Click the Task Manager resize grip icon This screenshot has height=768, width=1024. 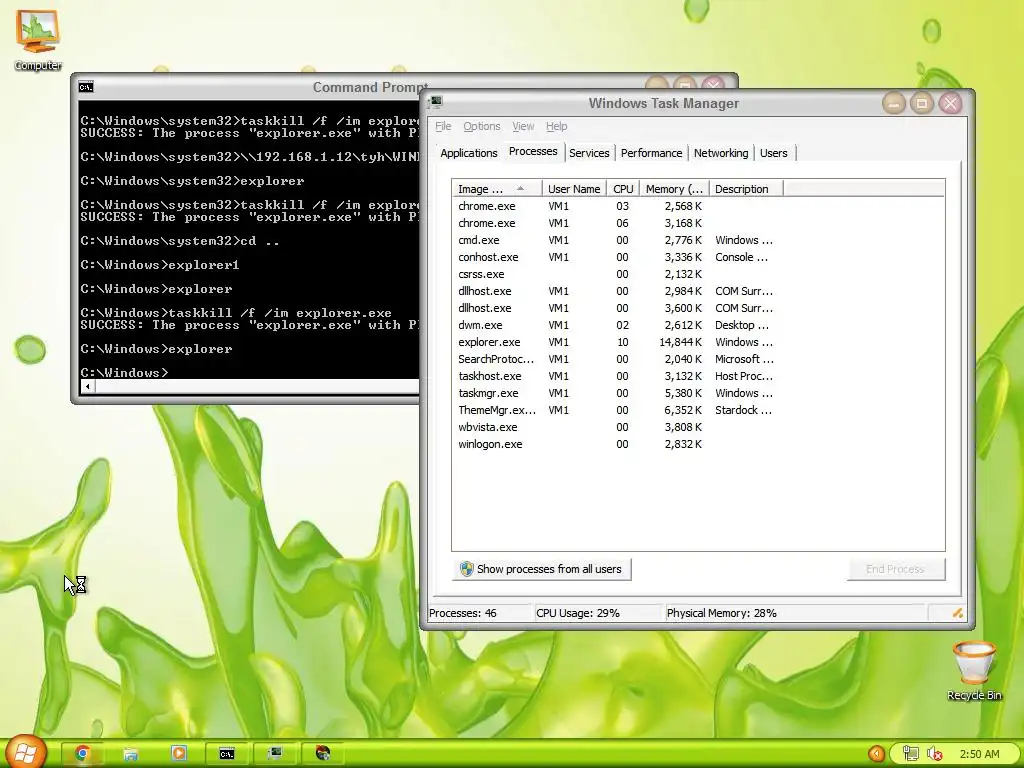coord(957,613)
